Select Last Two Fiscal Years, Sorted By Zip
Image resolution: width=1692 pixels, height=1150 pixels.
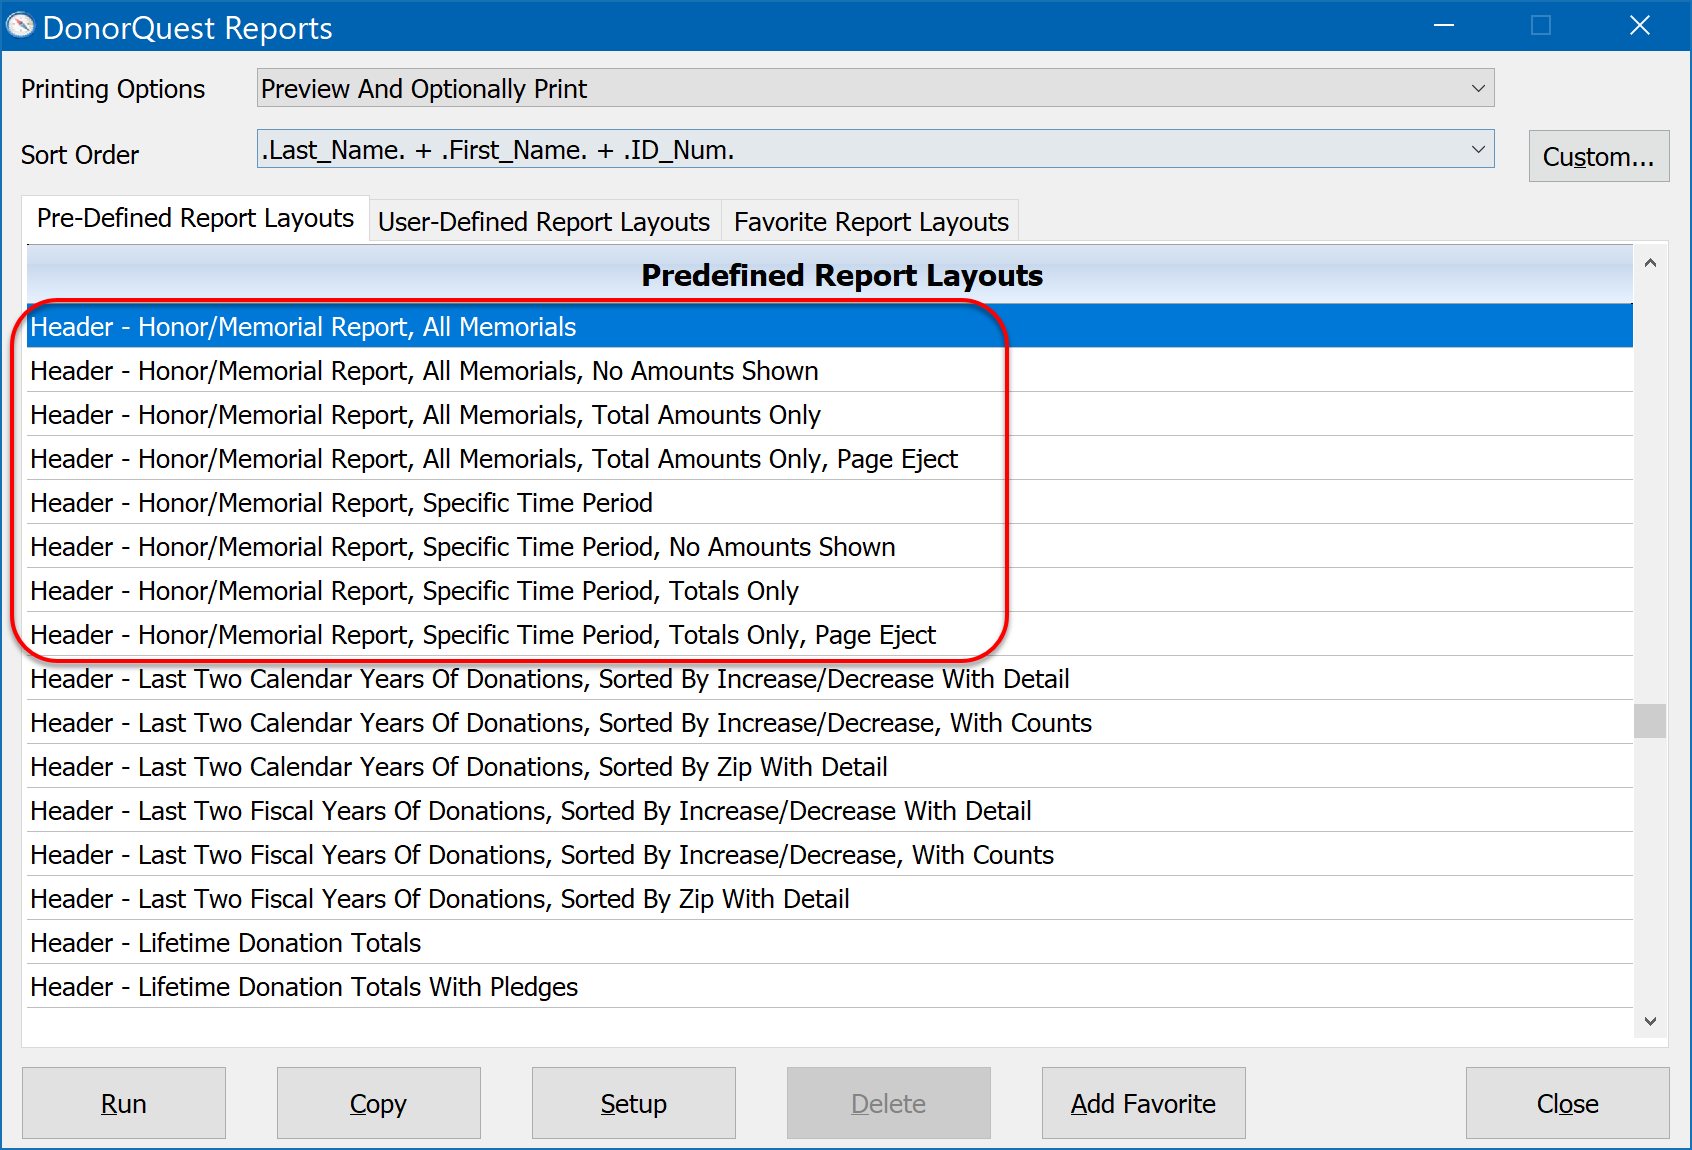click(830, 899)
